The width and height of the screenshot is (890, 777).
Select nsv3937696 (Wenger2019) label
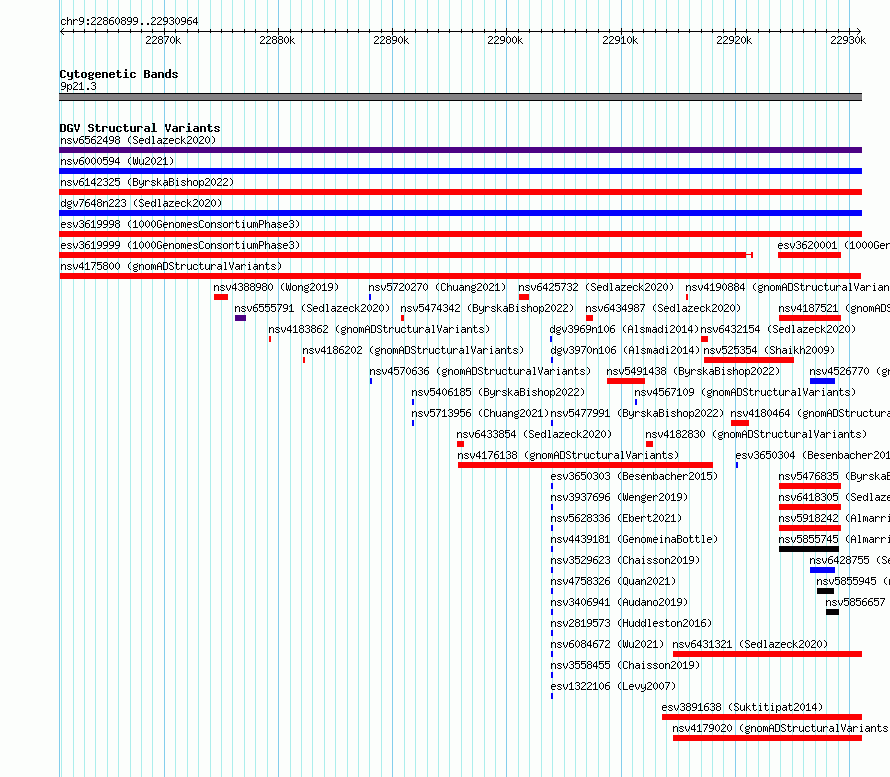[x=619, y=497]
